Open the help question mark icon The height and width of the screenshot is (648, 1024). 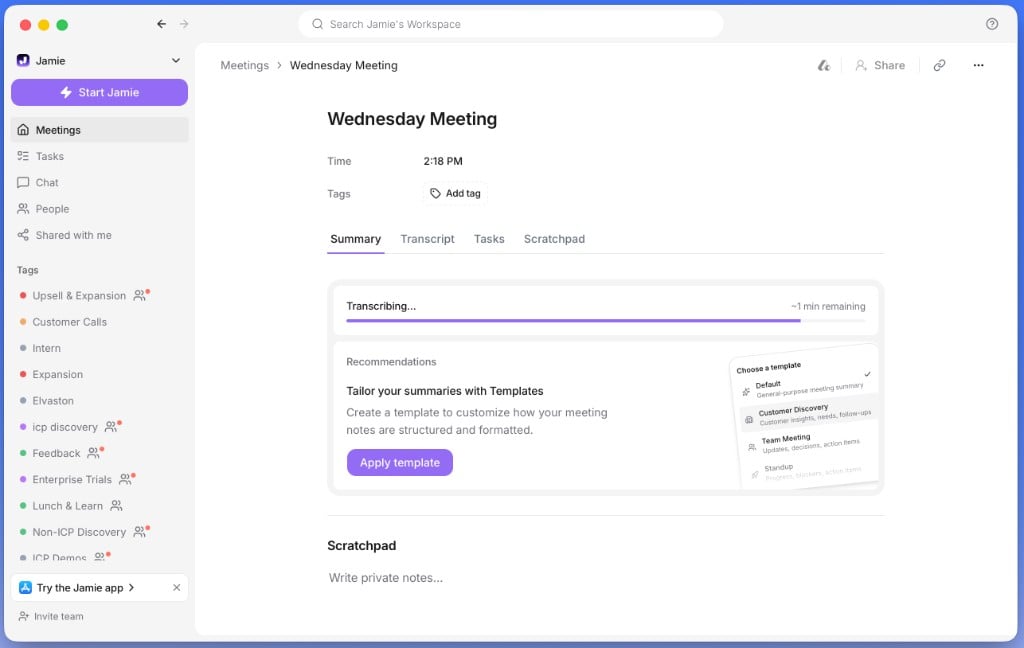[991, 24]
